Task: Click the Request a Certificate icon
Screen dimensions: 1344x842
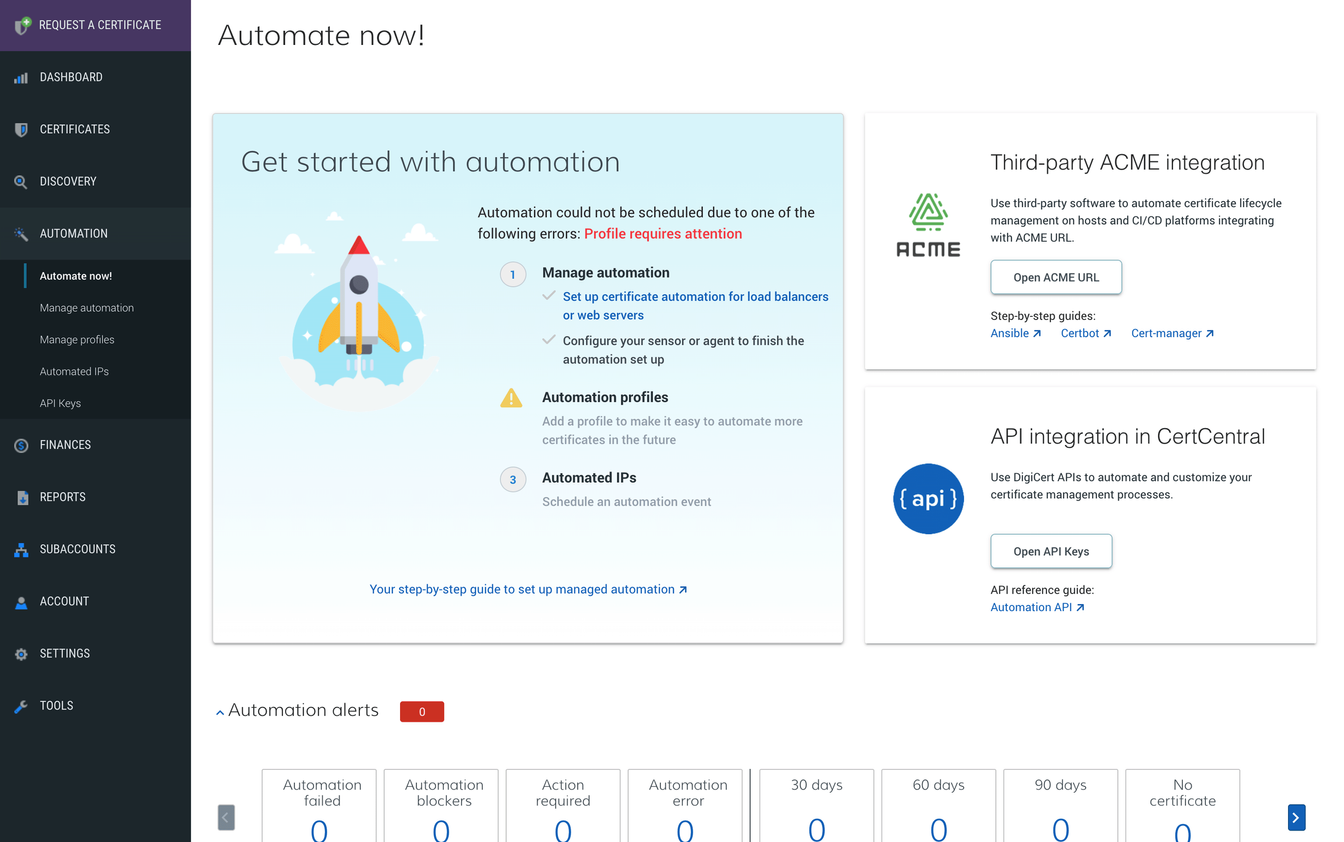Action: coord(21,24)
